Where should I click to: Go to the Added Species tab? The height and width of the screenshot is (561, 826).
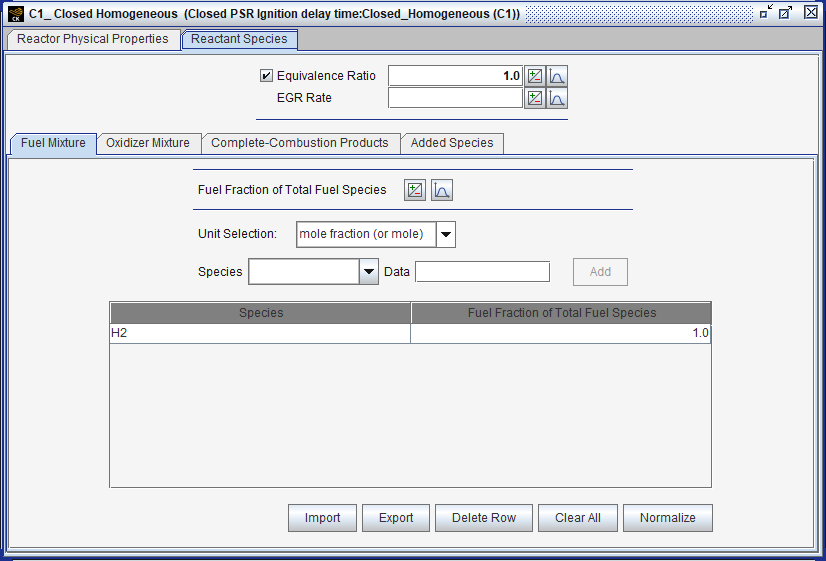pyautogui.click(x=452, y=143)
